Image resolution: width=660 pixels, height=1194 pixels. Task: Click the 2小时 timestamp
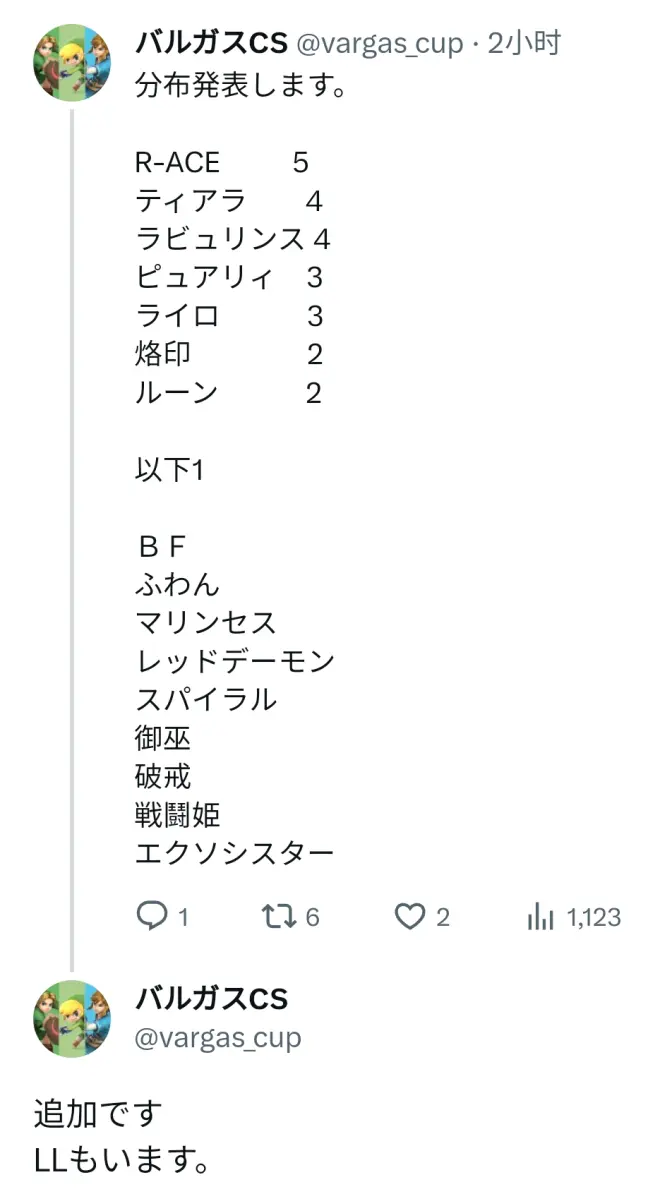click(x=524, y=43)
